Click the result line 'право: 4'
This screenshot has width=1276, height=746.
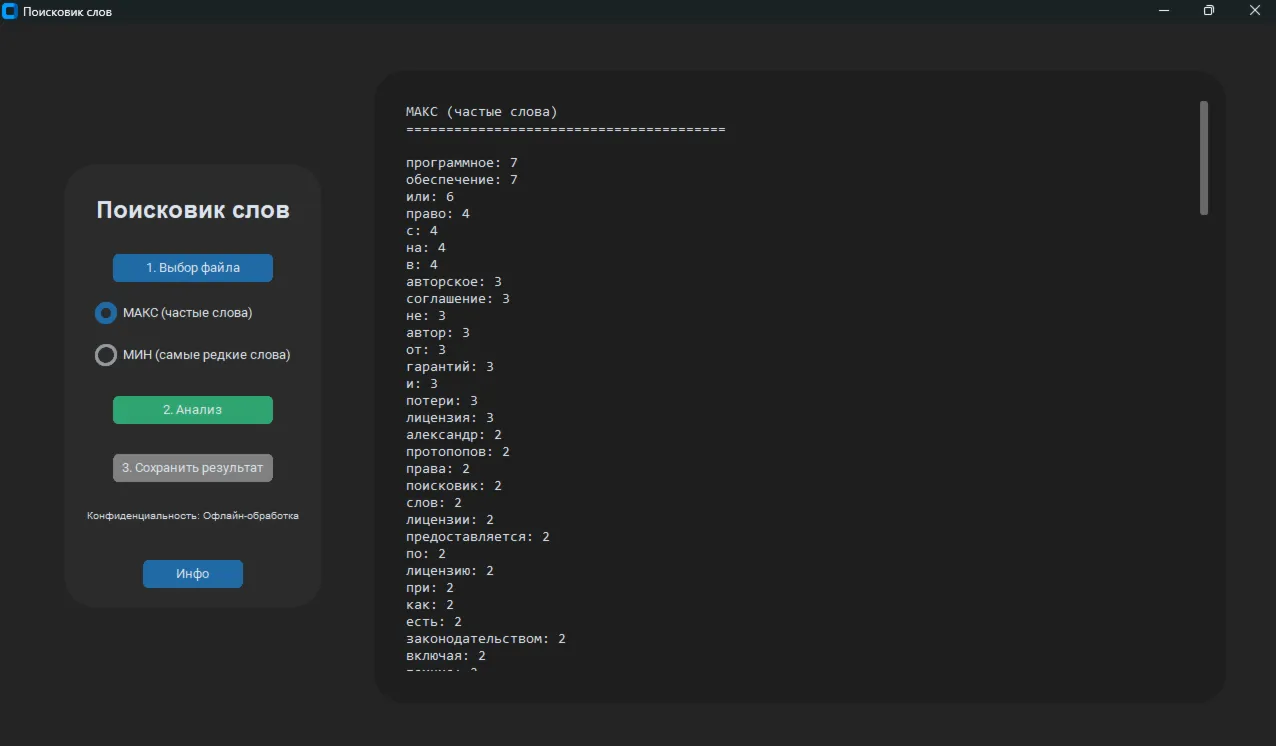[x=438, y=214]
